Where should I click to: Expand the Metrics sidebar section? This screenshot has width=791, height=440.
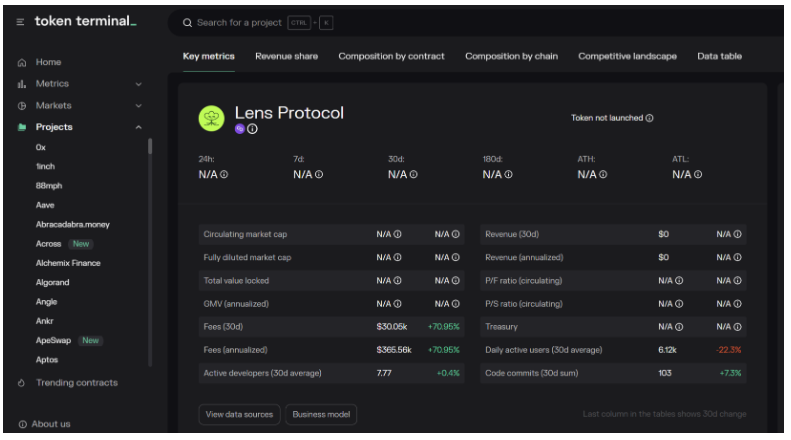(138, 84)
